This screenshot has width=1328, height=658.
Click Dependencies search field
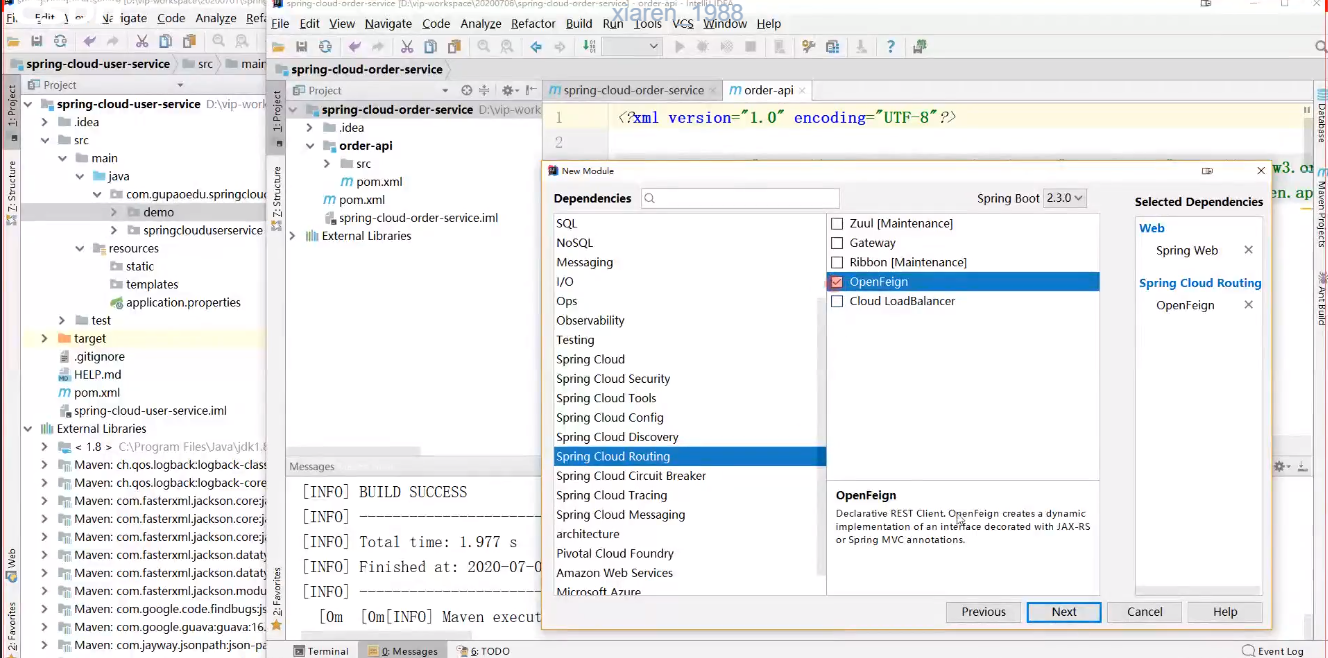740,198
